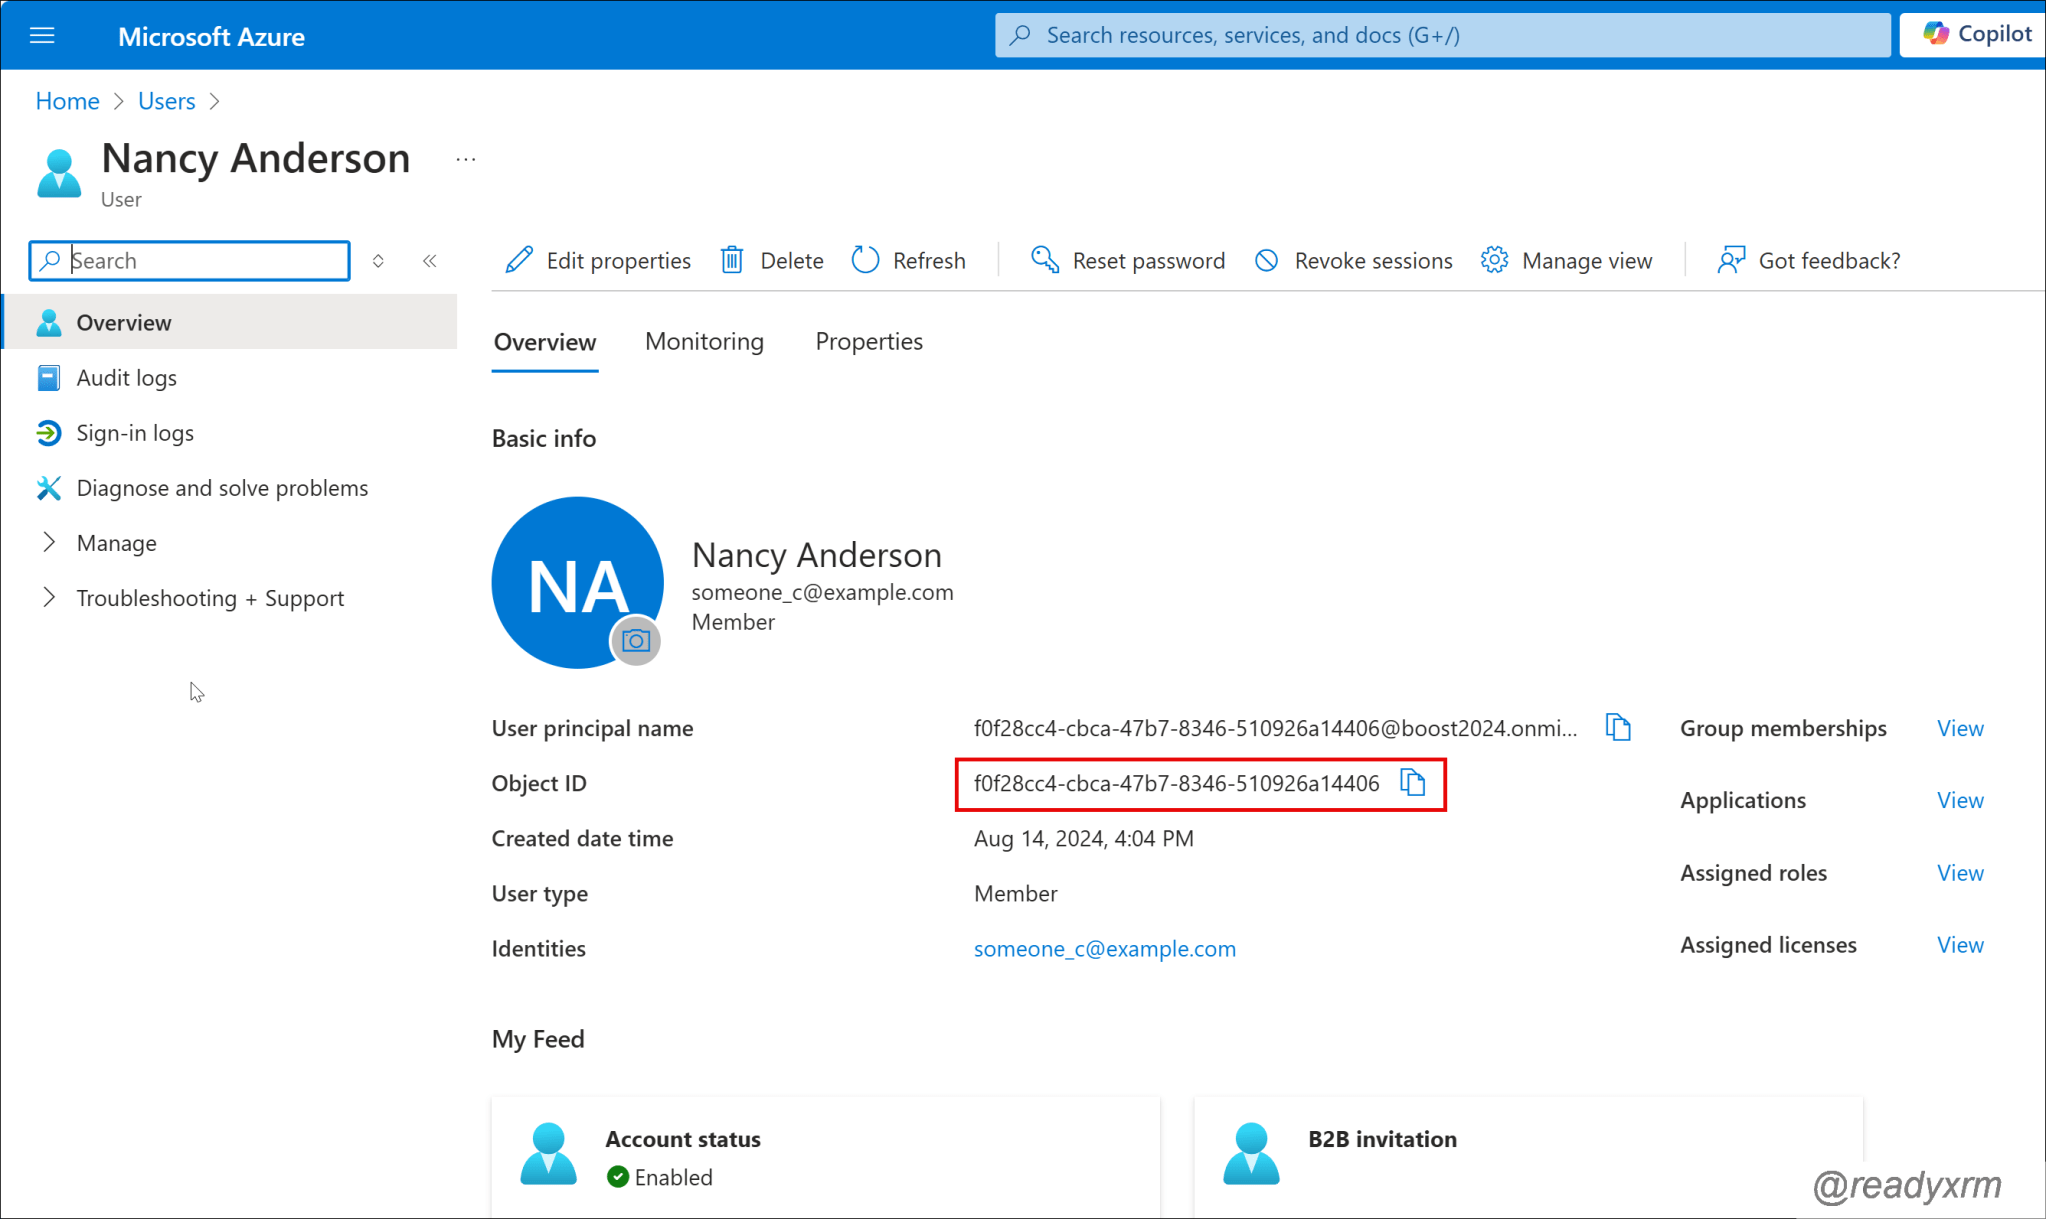Copy the Object ID value
The height and width of the screenshot is (1219, 2046).
pyautogui.click(x=1412, y=783)
